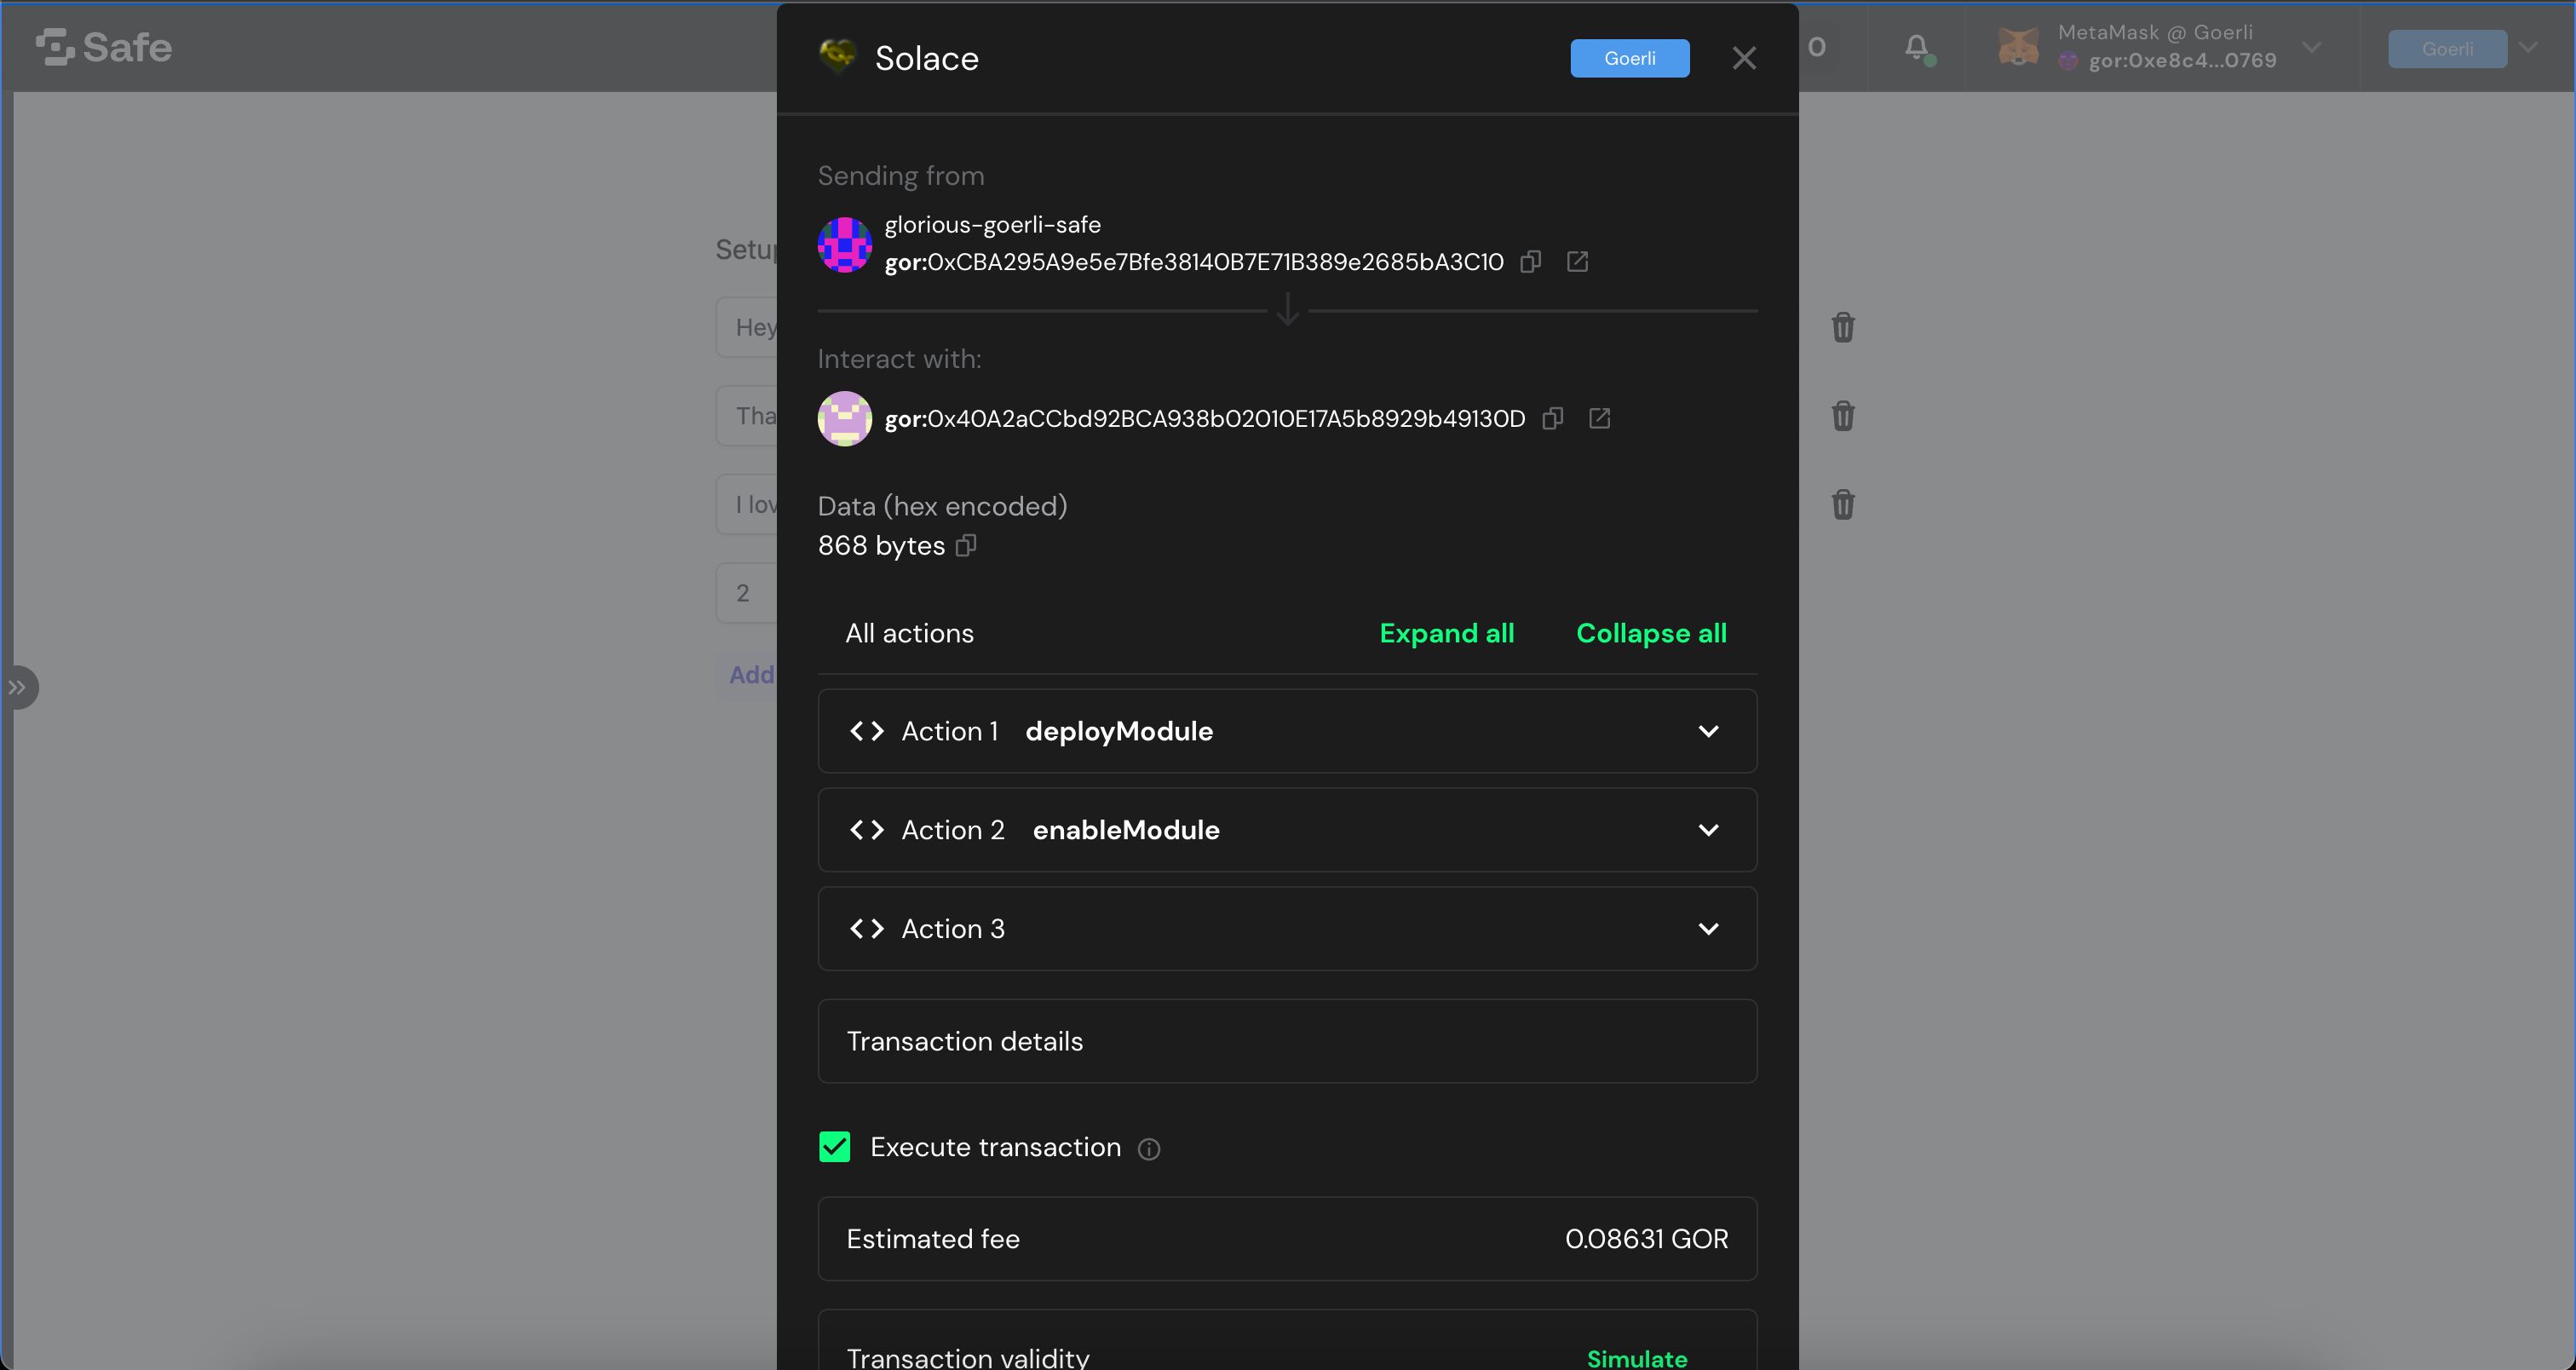2576x1370 pixels.
Task: Expand the Action 3 chevron
Action: pos(1708,929)
